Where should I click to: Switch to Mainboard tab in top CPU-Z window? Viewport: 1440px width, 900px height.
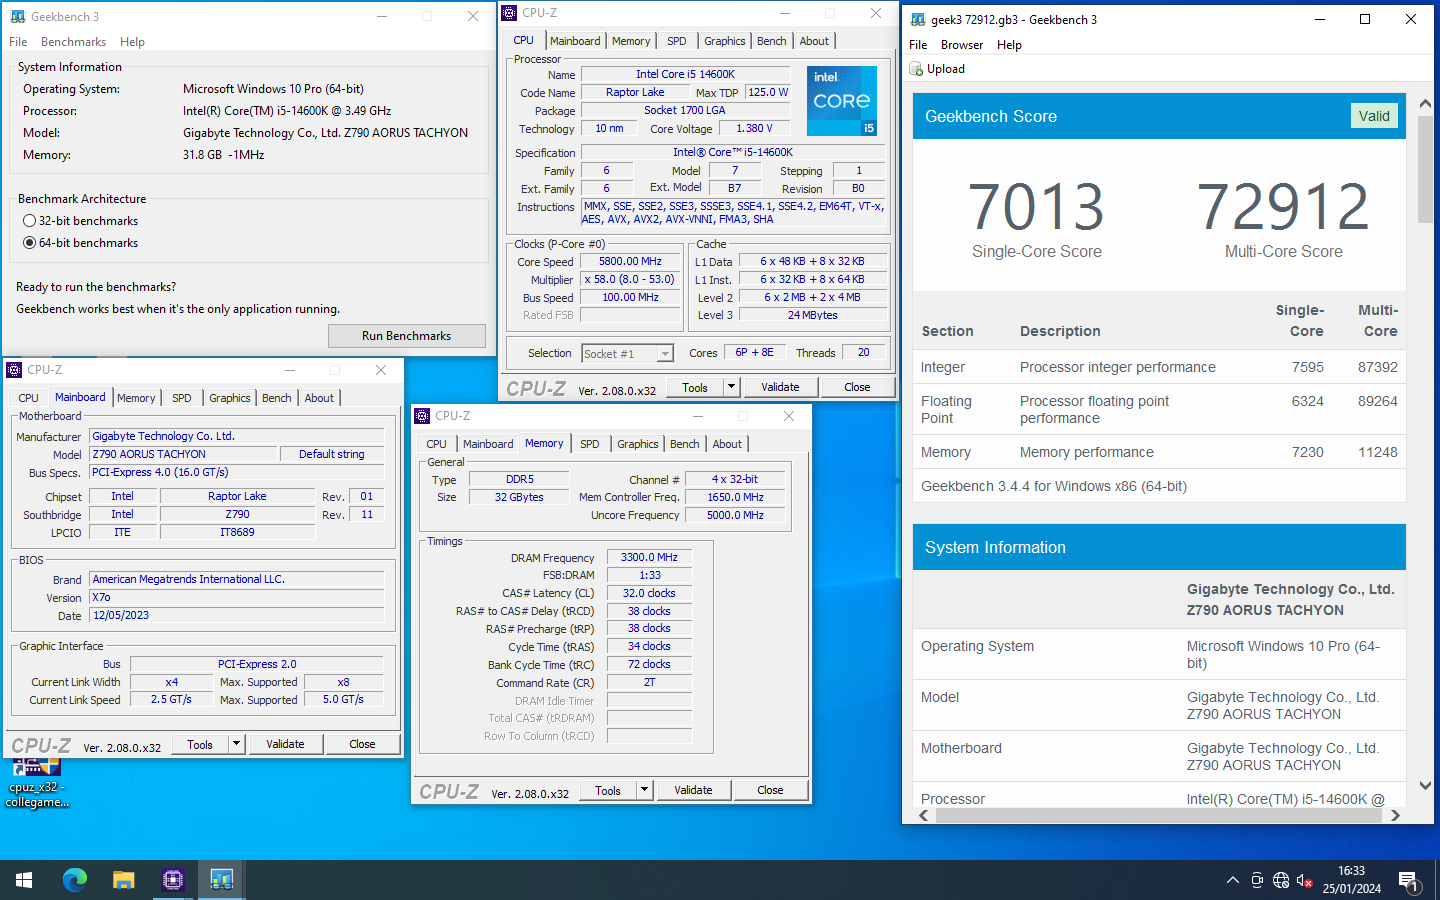[575, 41]
